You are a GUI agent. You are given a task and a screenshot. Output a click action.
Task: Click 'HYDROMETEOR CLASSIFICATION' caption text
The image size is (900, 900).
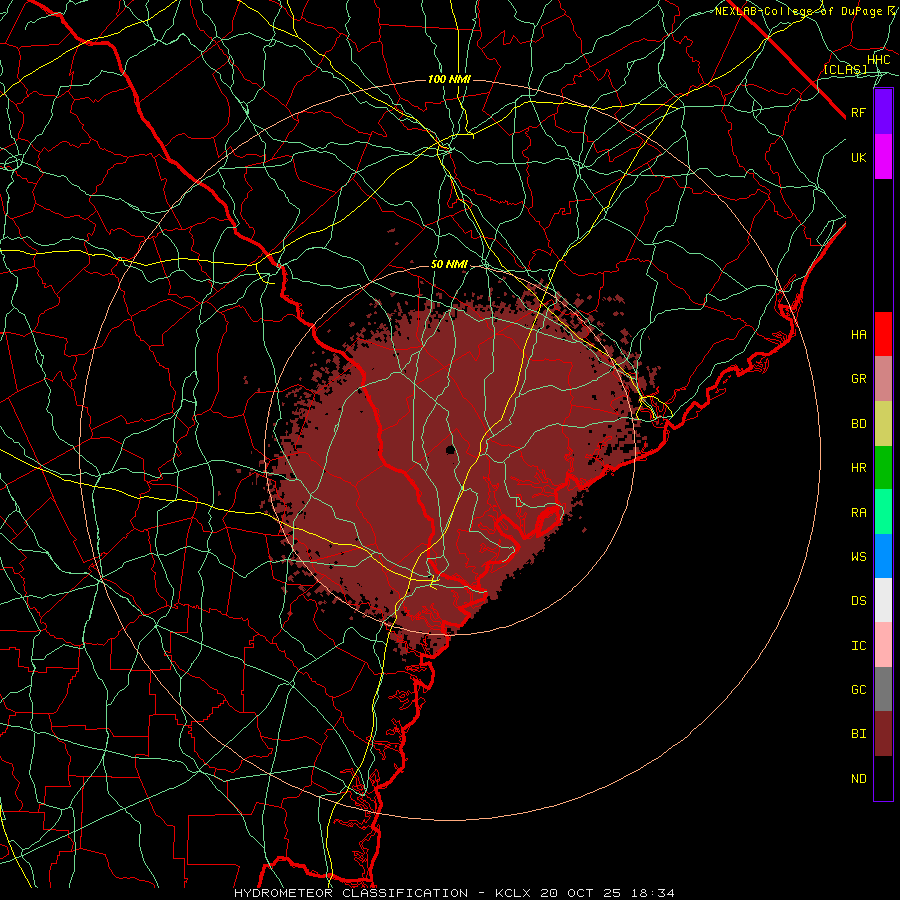pos(351,893)
